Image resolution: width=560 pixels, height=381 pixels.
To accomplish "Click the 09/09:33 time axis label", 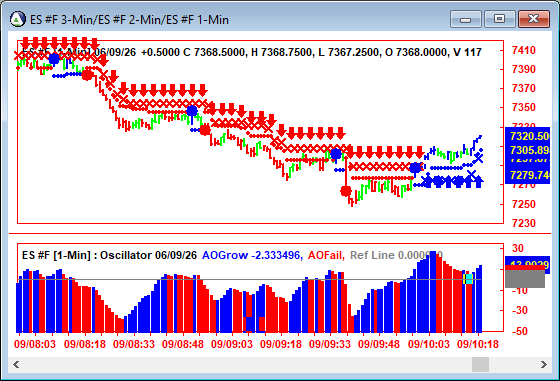I will coord(329,344).
